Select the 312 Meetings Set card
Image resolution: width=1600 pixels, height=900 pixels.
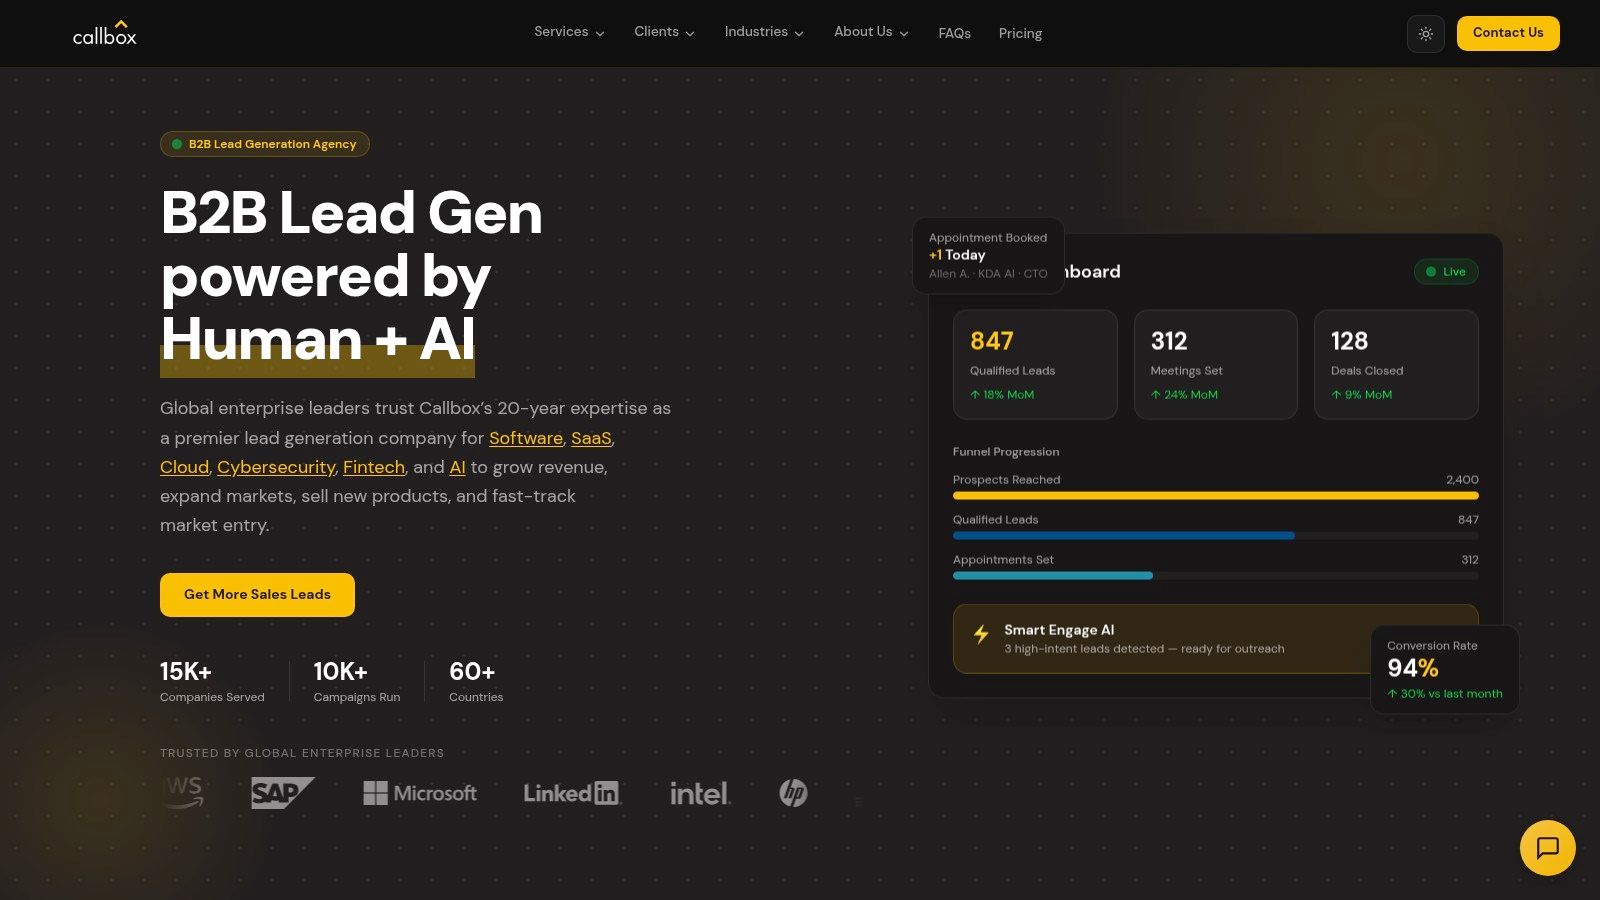[1216, 364]
